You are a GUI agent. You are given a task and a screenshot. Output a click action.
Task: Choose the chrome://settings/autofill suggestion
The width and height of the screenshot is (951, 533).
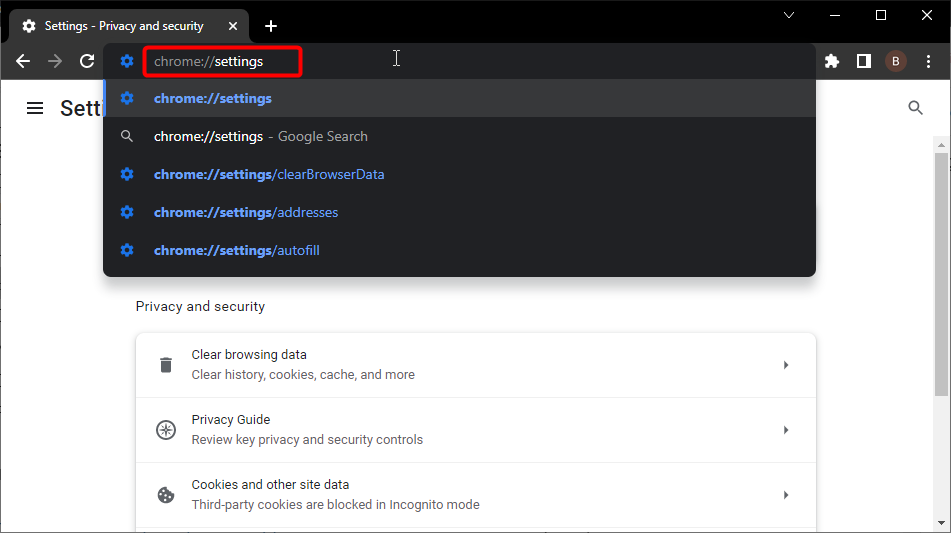(x=460, y=250)
